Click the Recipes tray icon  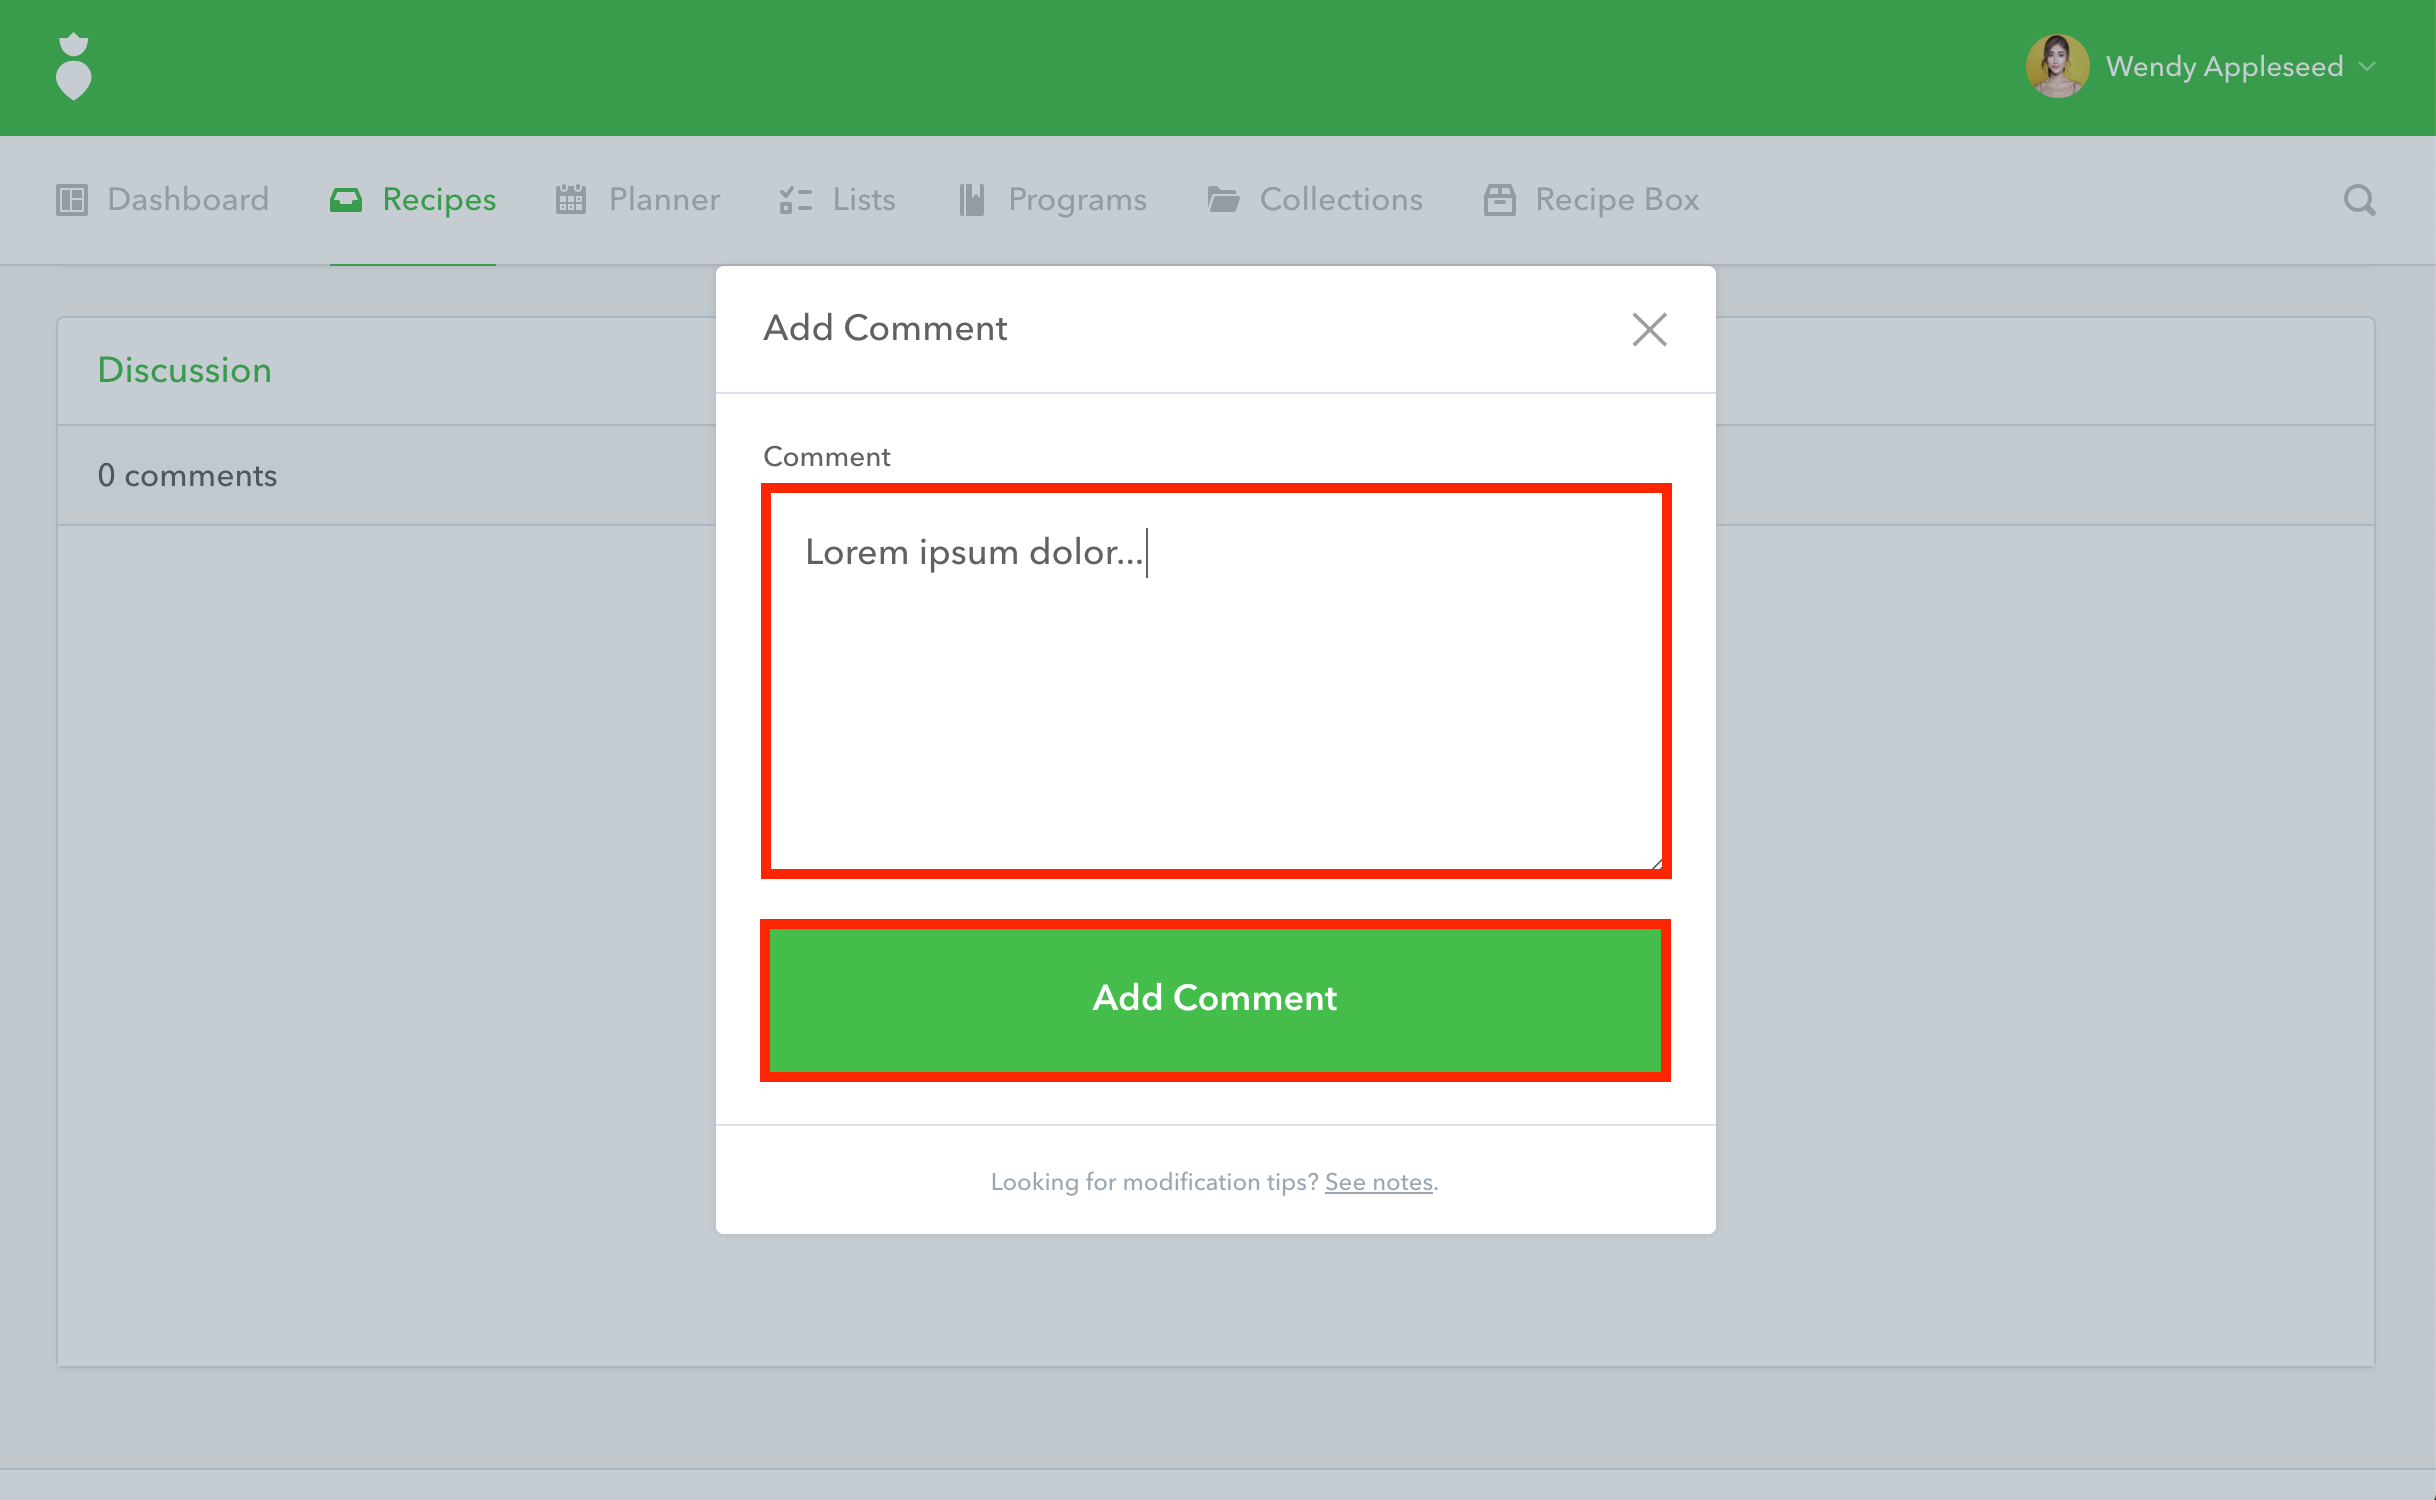(346, 200)
